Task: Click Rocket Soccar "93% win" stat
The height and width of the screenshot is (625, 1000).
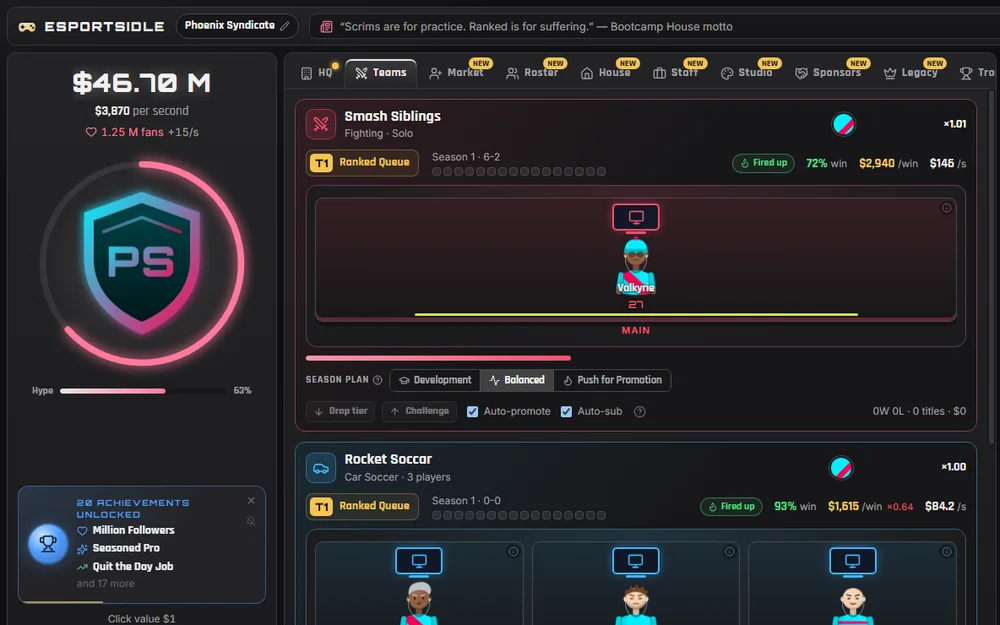Action: (x=795, y=507)
